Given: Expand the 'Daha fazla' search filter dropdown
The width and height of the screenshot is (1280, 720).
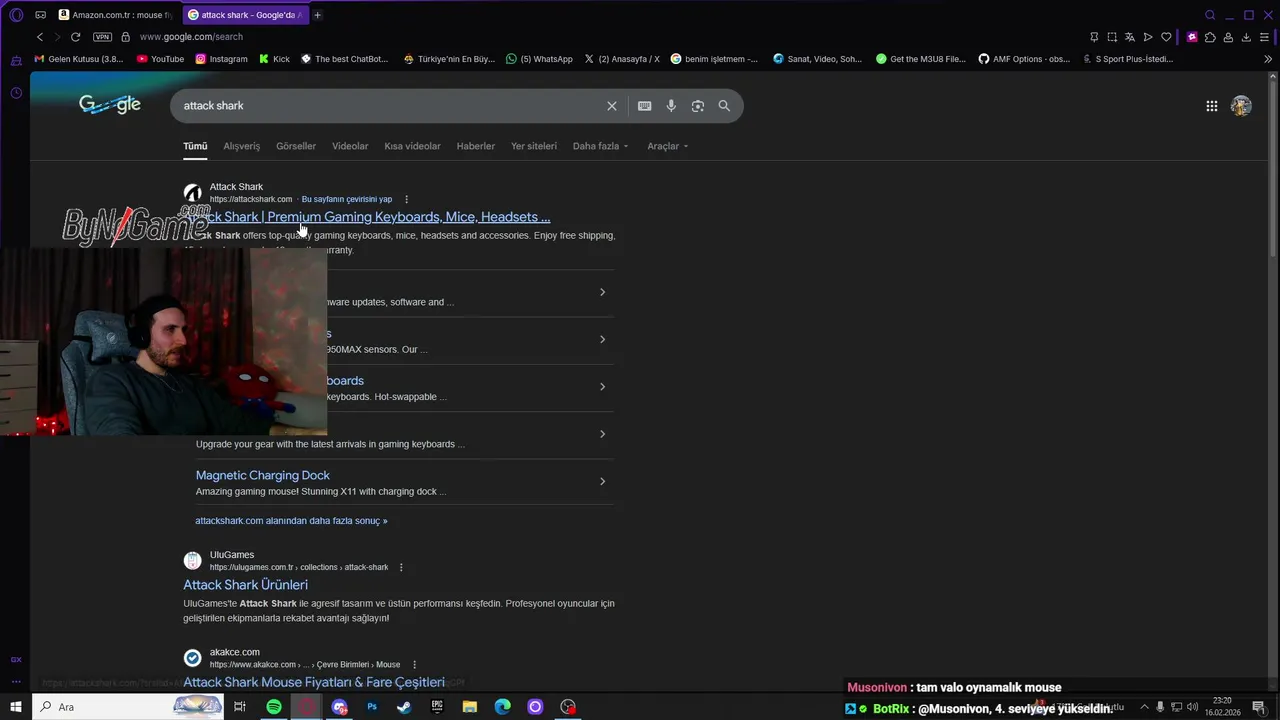Looking at the screenshot, I should 600,146.
